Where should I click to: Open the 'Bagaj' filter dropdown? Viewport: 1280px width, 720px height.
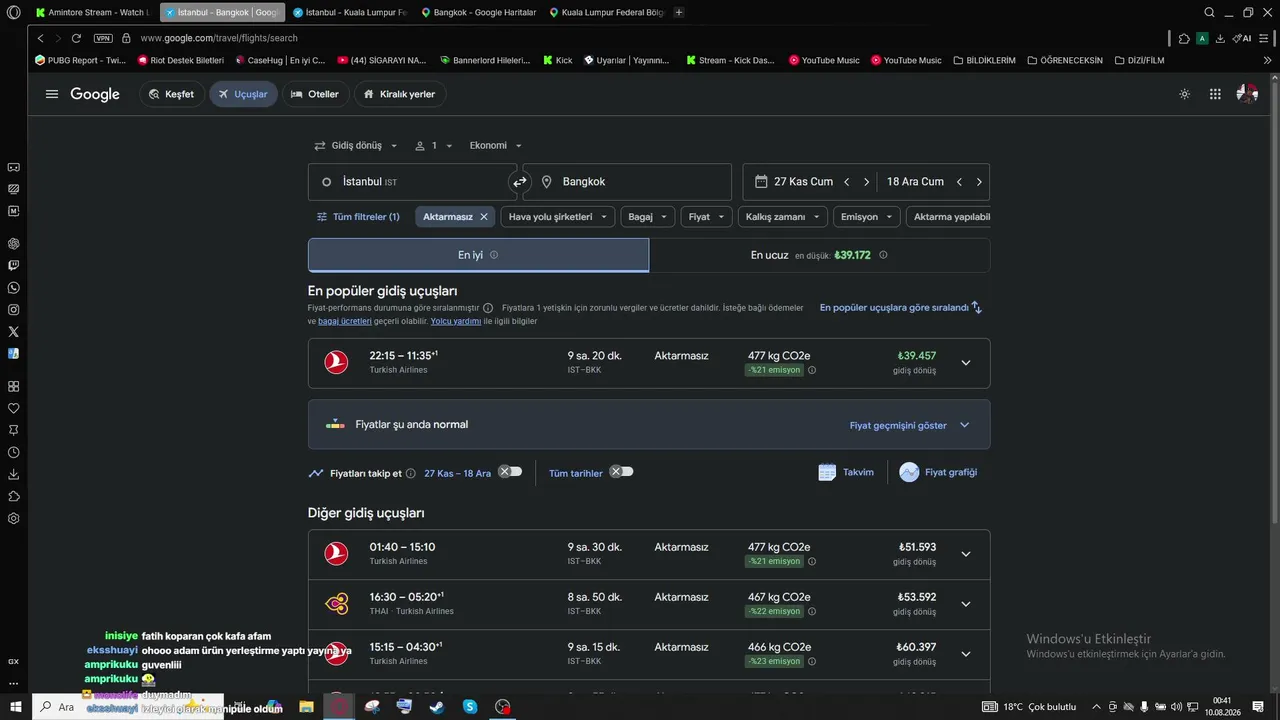[648, 217]
